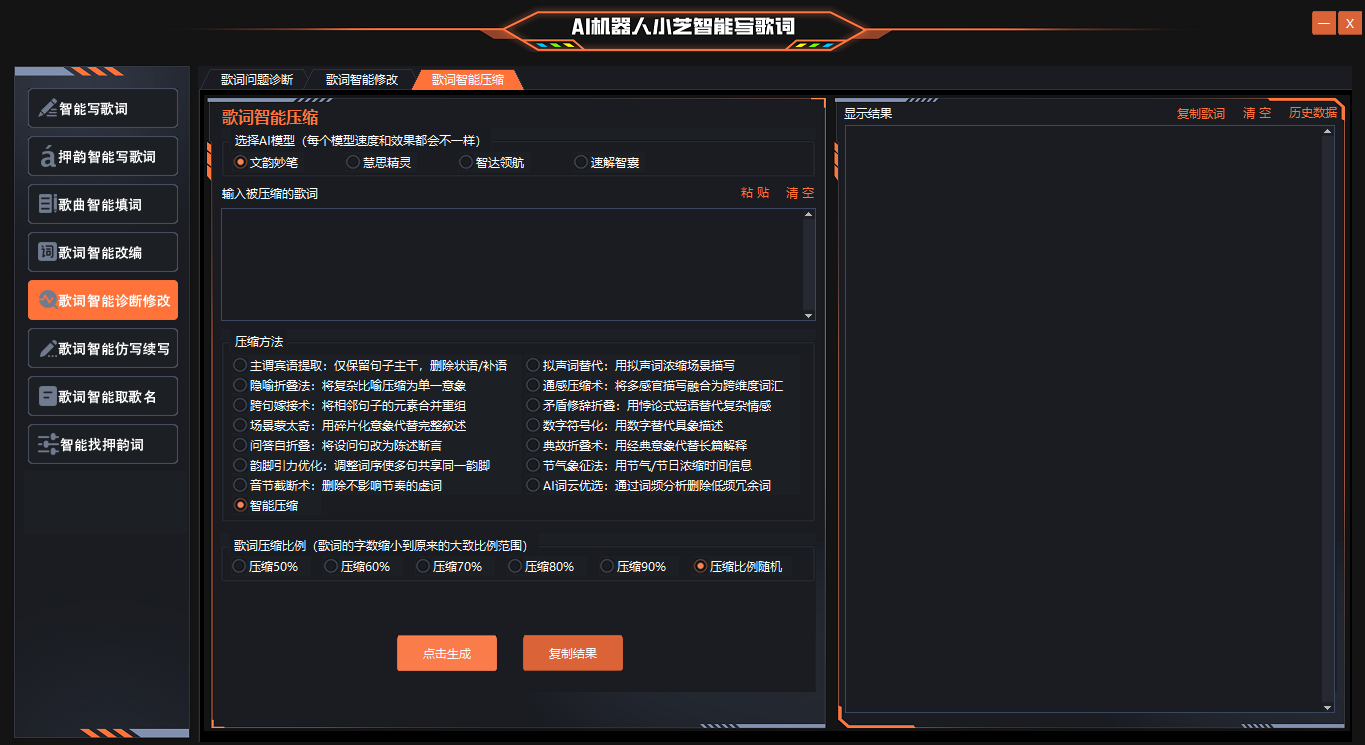Click the 智能写歌词 pencil icon in sidebar
The height and width of the screenshot is (745, 1365).
(47, 109)
